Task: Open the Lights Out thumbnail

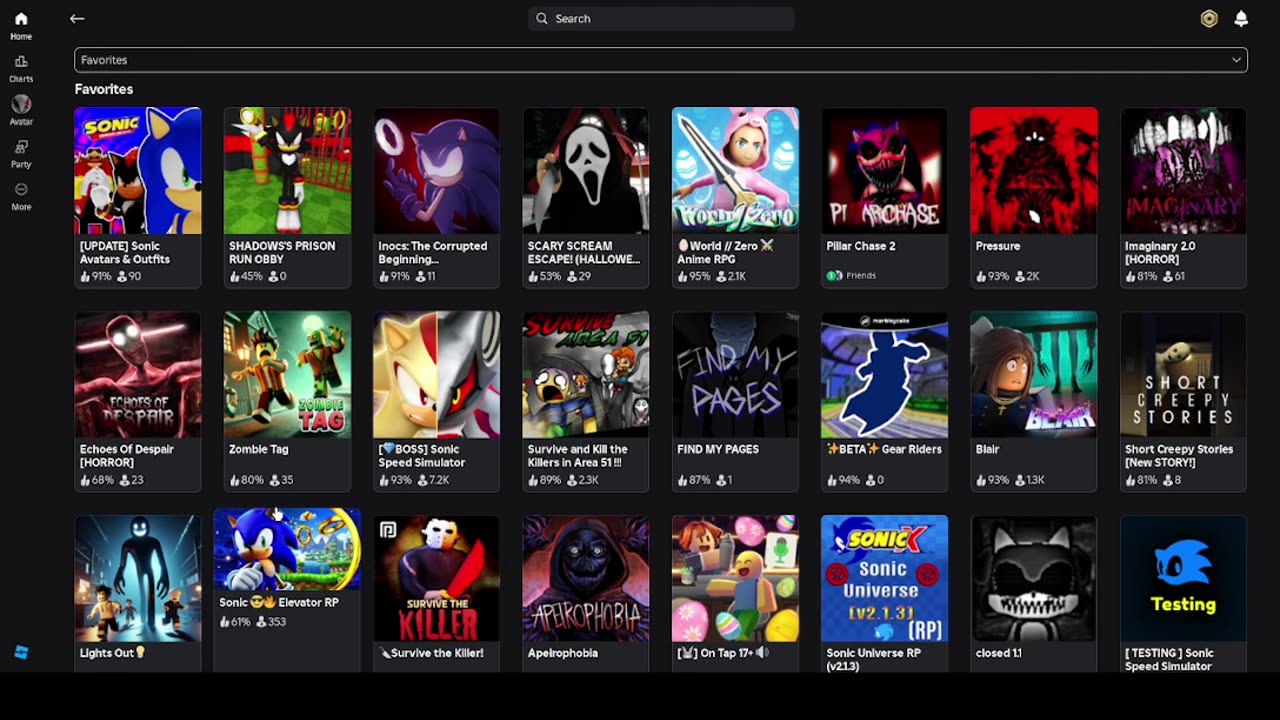Action: point(138,578)
